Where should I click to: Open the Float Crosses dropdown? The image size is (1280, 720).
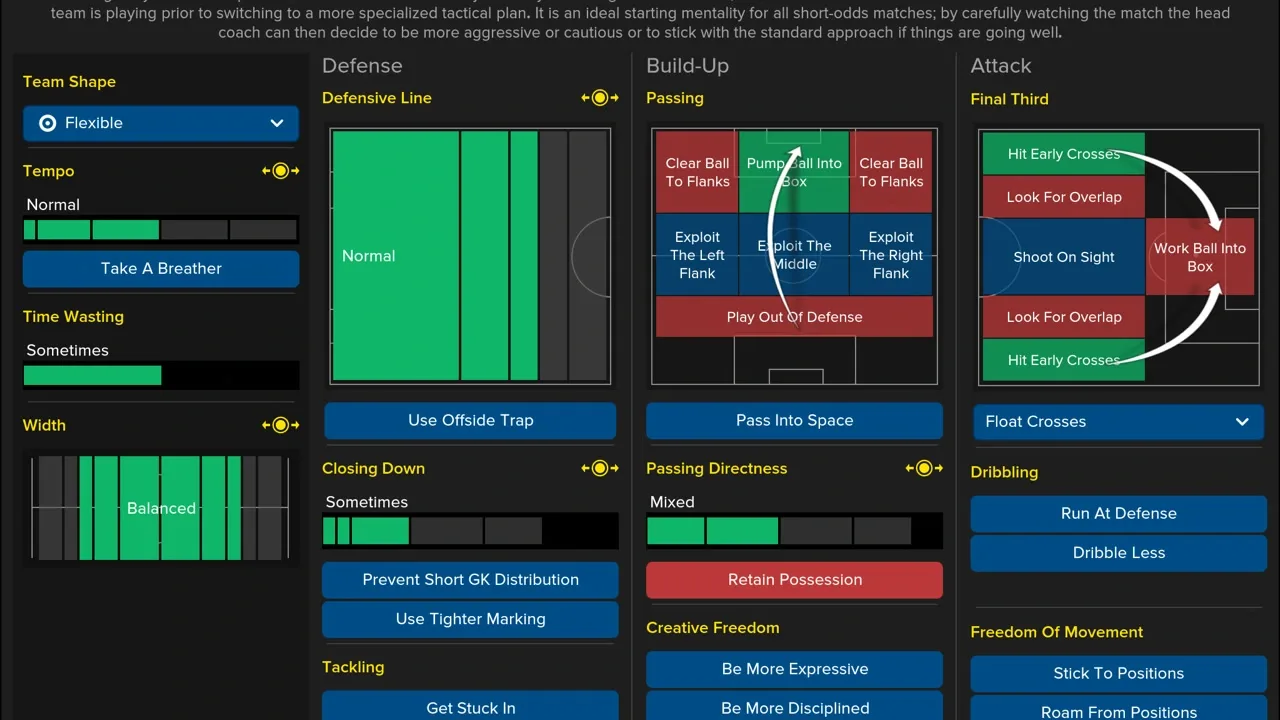(1118, 422)
